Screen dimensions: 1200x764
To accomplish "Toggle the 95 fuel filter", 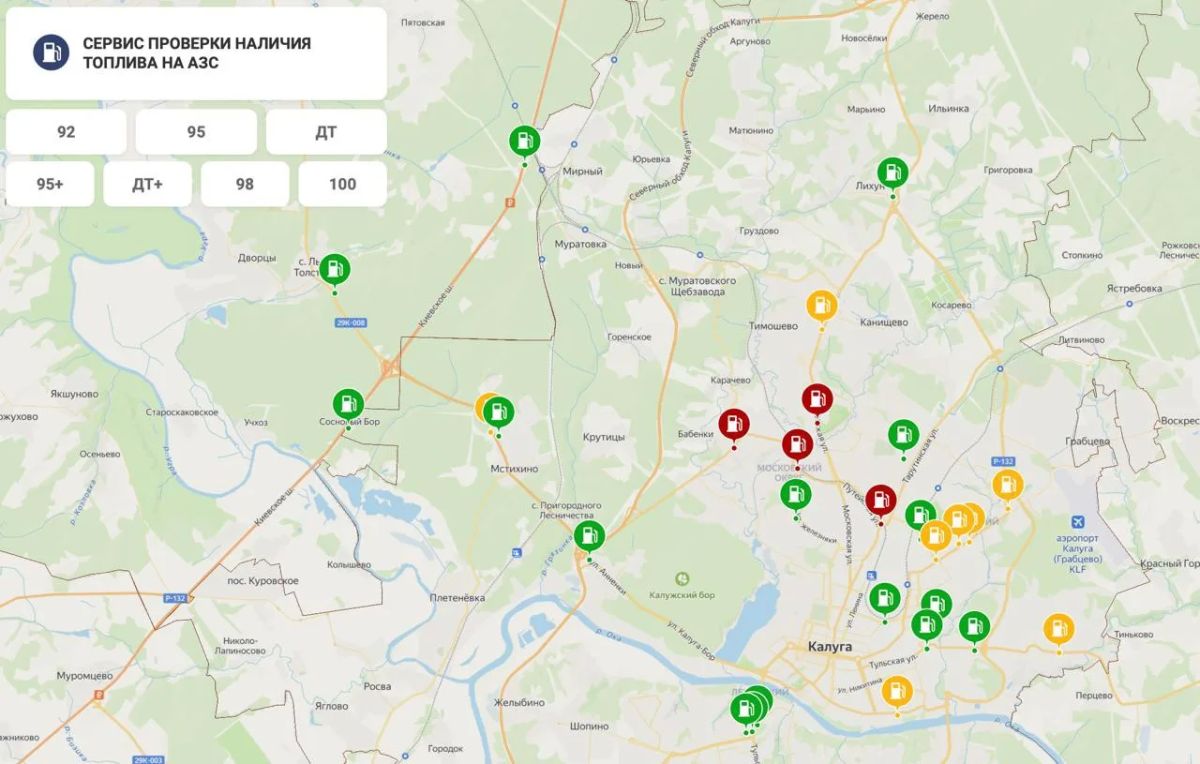I will (196, 132).
